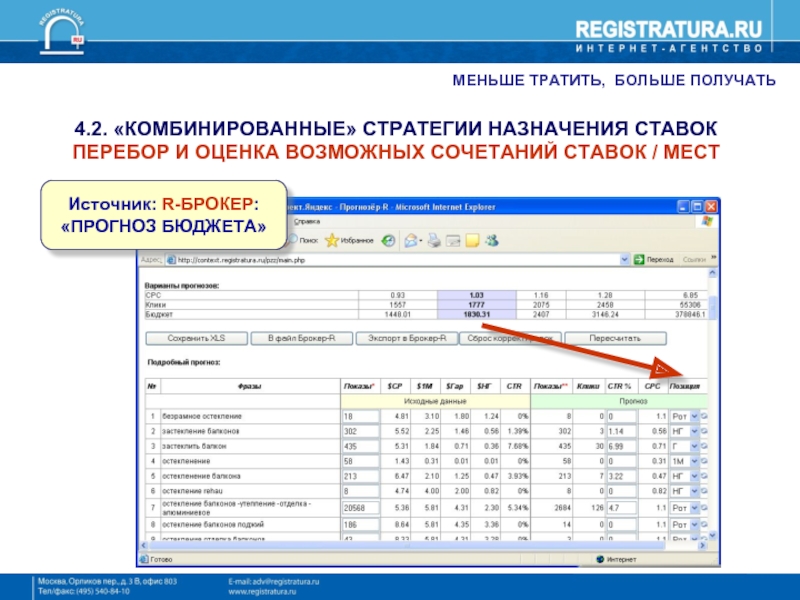Click refresh icon for застекление балконов row
Screen dimensions: 800x600
(704, 431)
